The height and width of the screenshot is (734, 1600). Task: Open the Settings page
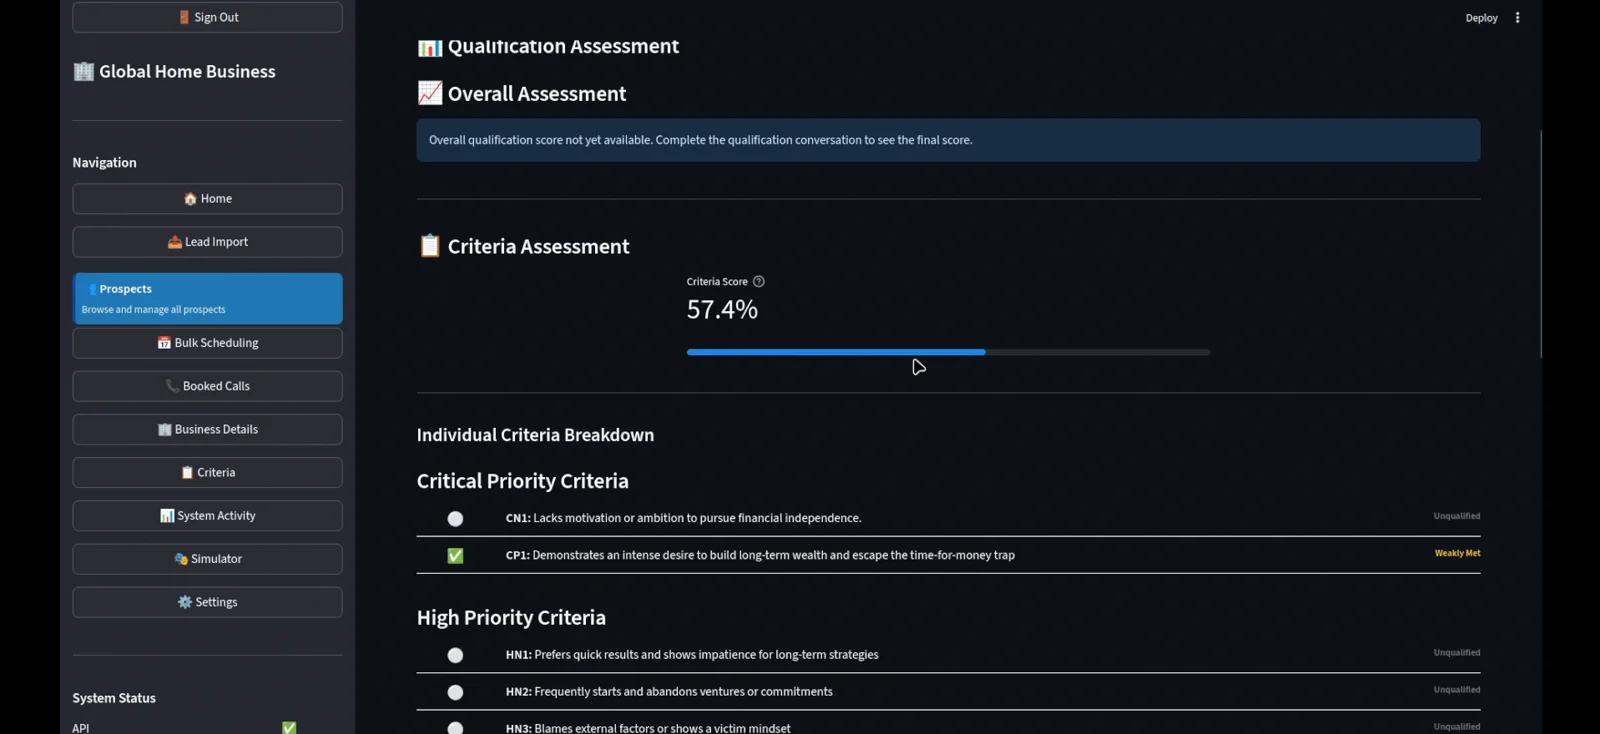coord(207,602)
